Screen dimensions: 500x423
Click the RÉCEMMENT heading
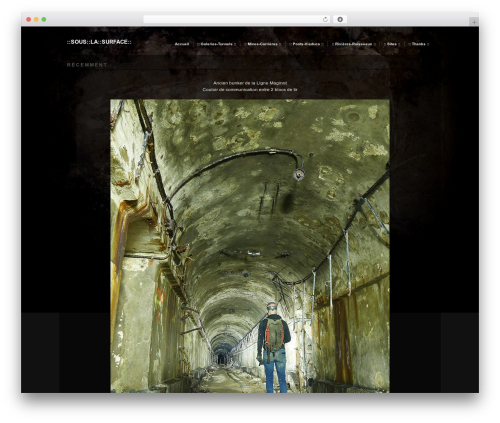(x=87, y=65)
